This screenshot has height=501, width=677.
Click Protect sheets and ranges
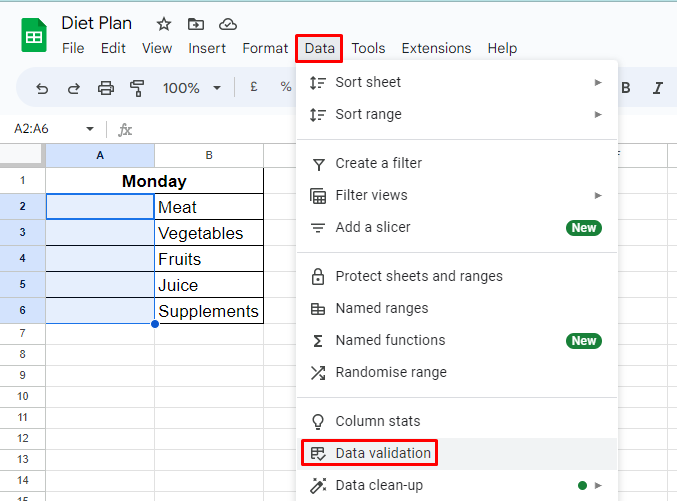[418, 276]
